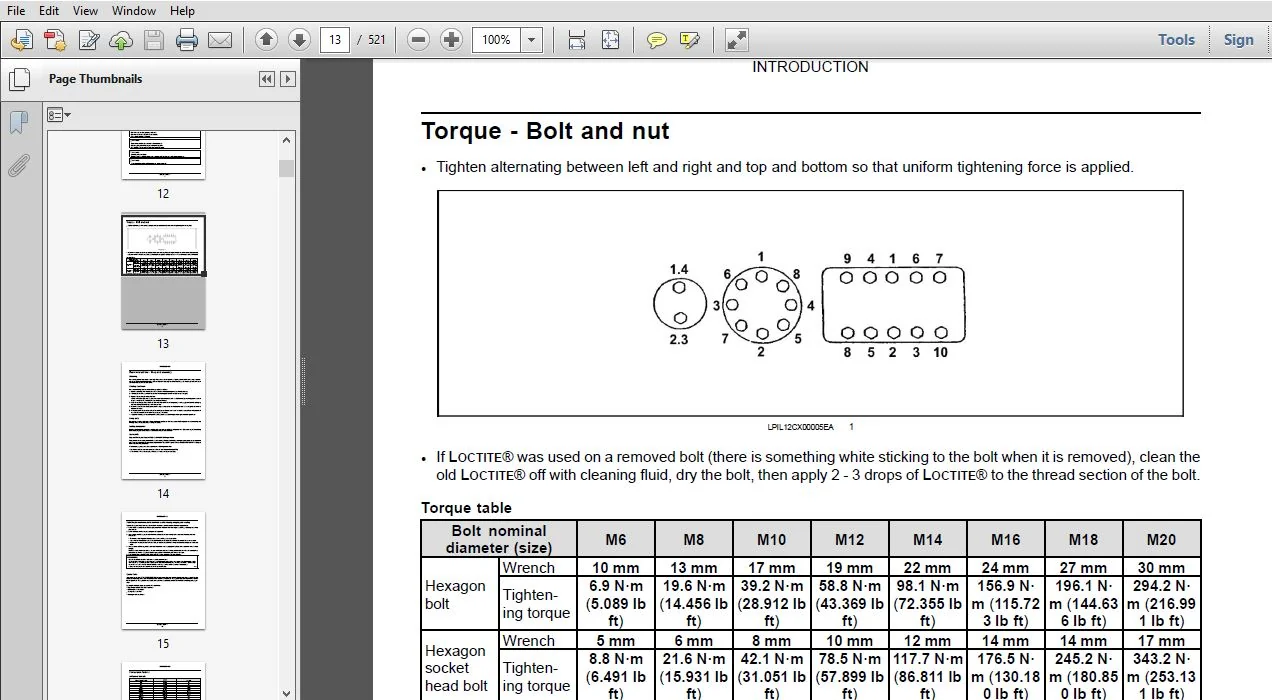Click the Print file icon

[187, 40]
